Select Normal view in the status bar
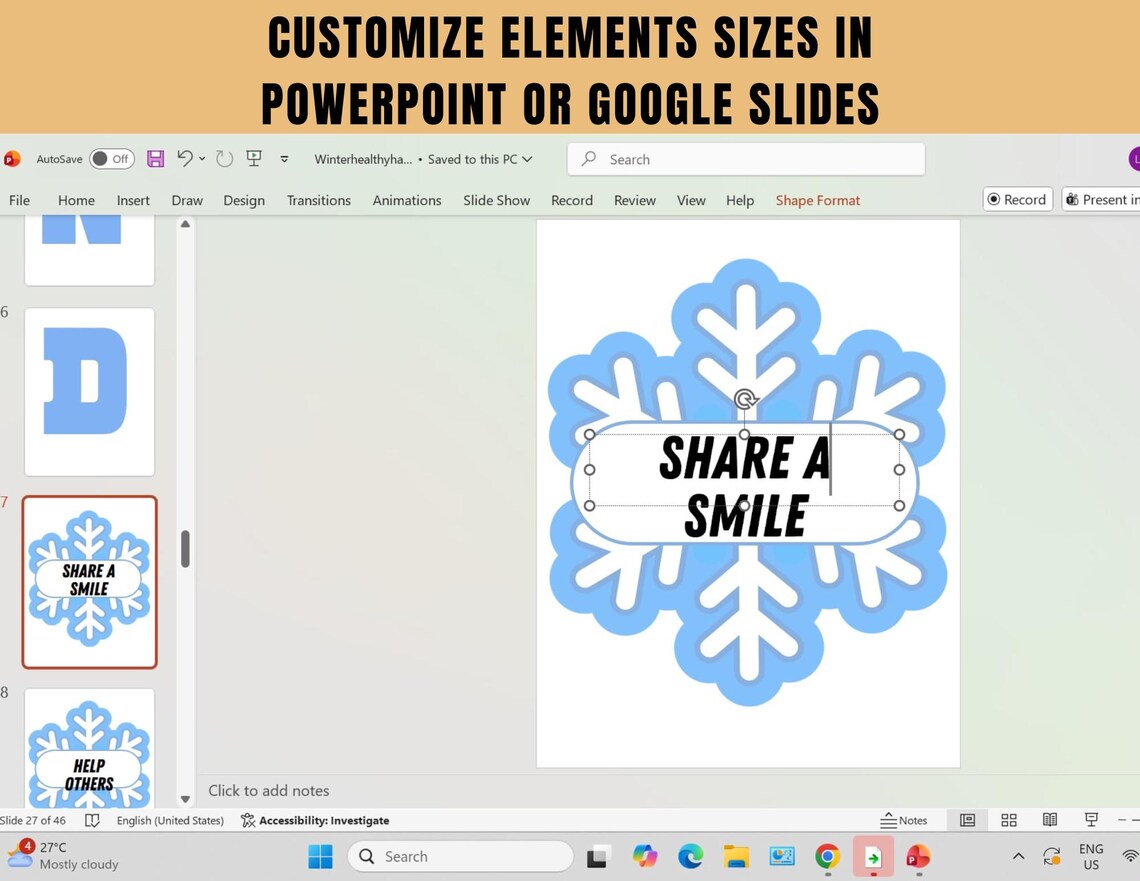Viewport: 1140px width, 881px height. click(966, 820)
